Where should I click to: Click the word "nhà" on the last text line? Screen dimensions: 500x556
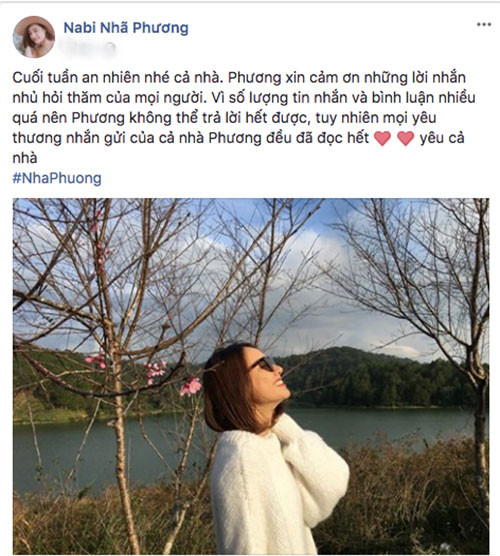point(25,158)
